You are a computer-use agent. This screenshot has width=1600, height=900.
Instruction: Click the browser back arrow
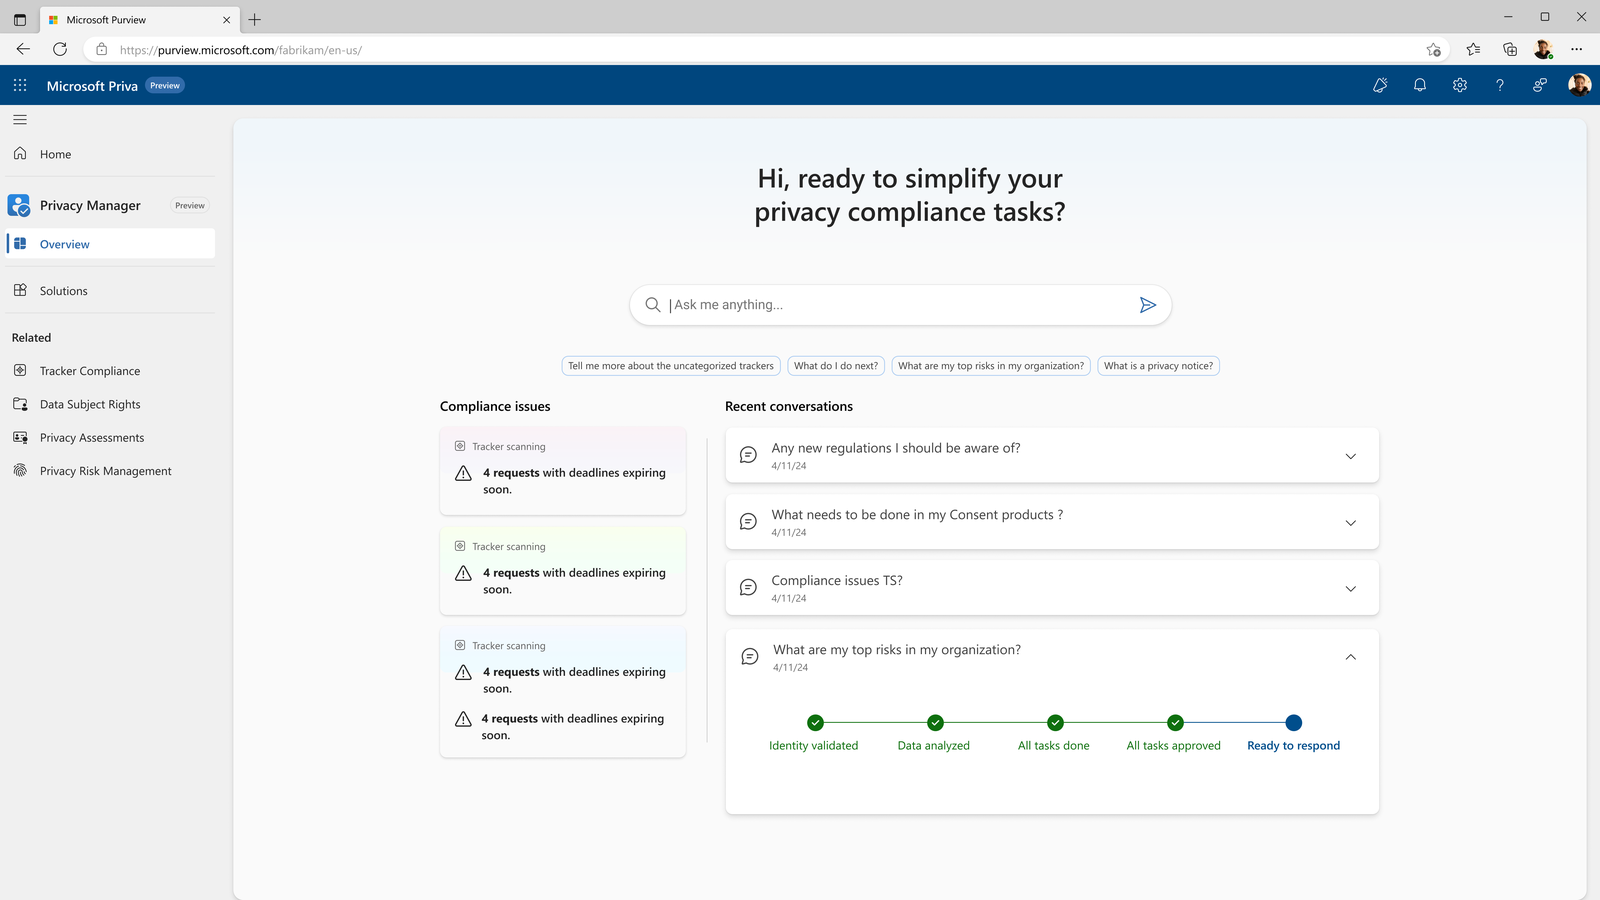(x=23, y=49)
